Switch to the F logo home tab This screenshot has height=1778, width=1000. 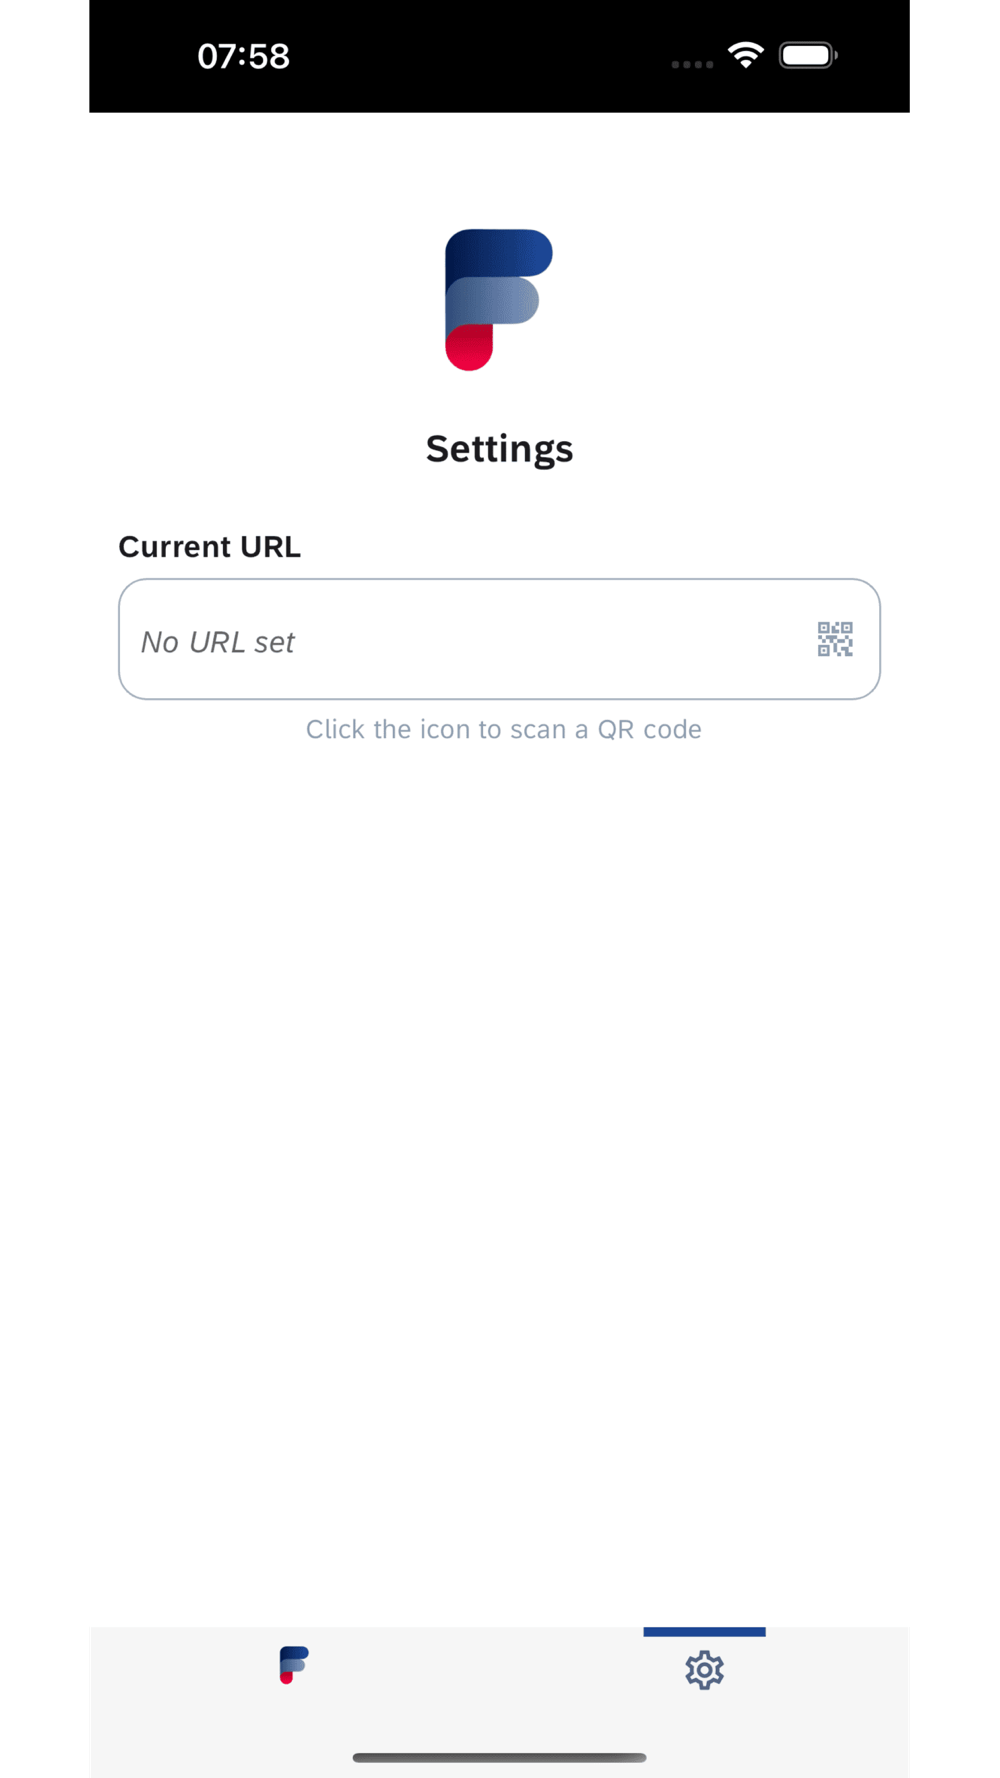[294, 1665]
